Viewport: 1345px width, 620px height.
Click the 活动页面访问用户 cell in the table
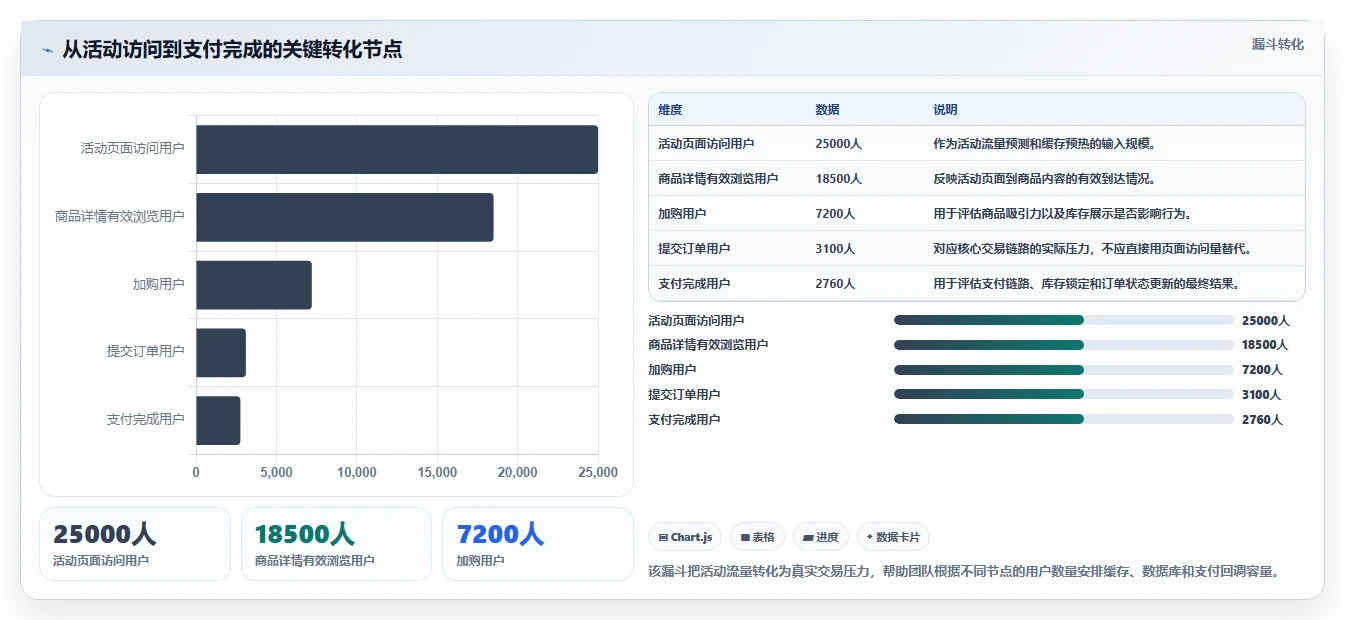pos(706,144)
